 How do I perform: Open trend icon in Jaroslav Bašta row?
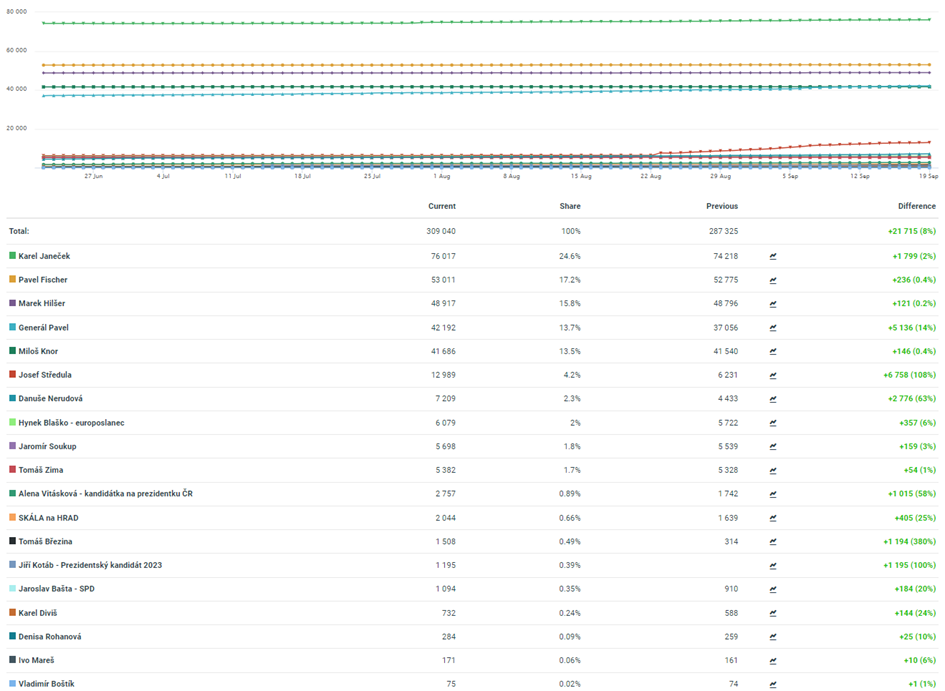(x=773, y=589)
